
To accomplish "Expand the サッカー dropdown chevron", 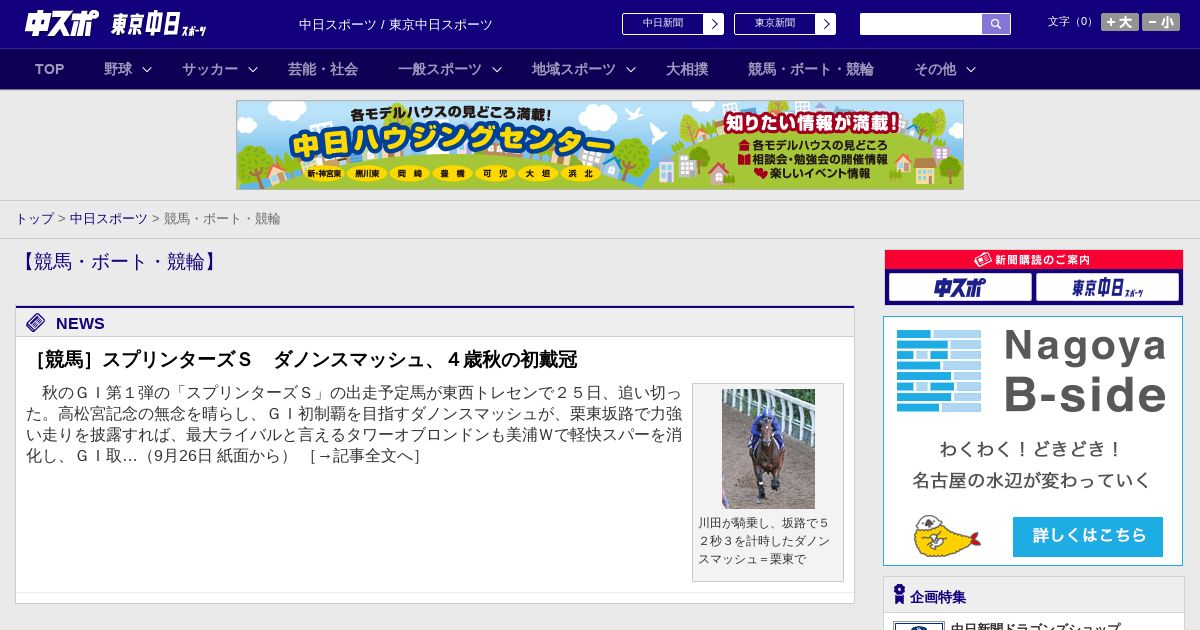I will (253, 69).
